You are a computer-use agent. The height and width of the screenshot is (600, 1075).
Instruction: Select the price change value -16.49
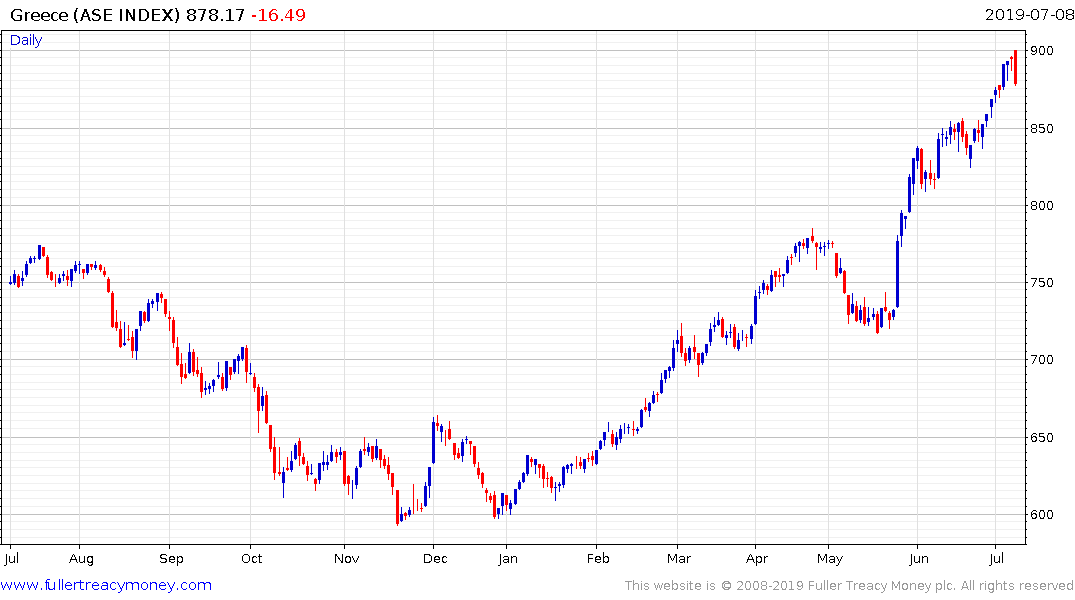coord(278,15)
